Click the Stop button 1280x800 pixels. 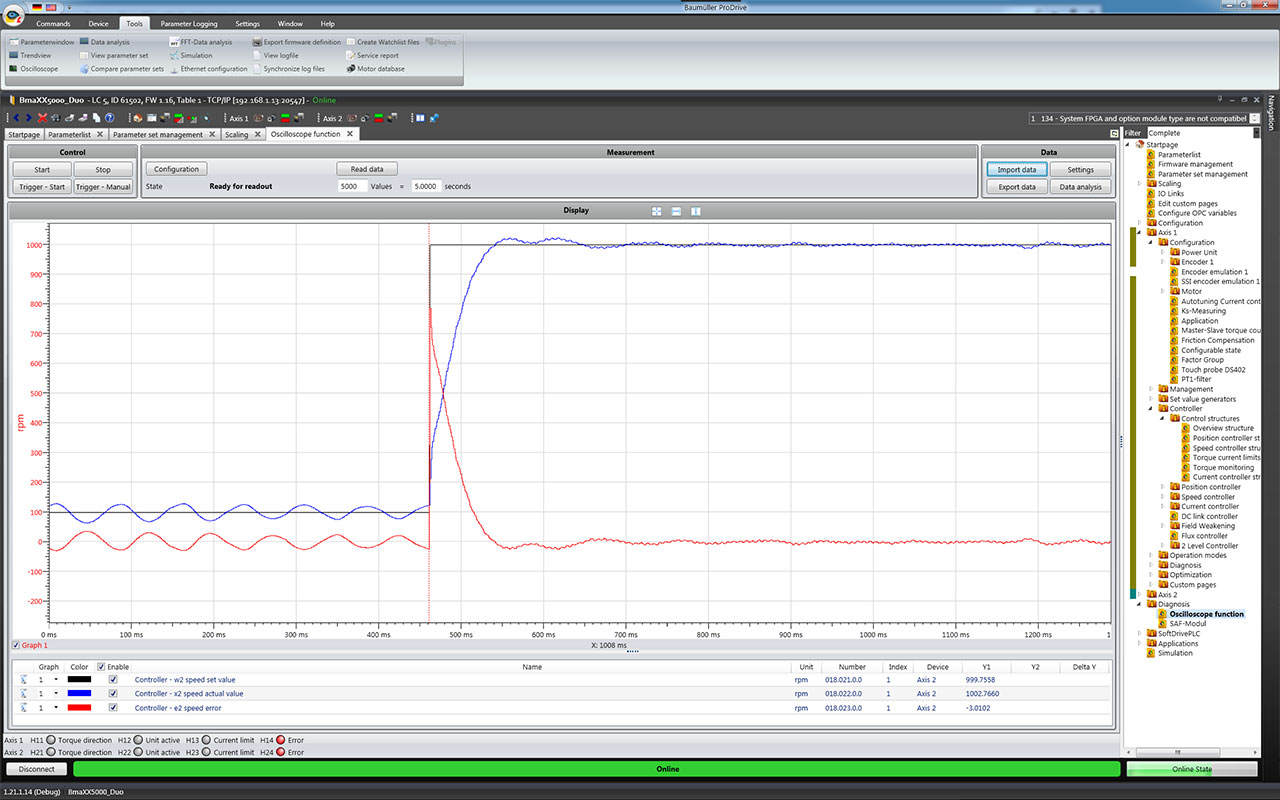coord(103,169)
